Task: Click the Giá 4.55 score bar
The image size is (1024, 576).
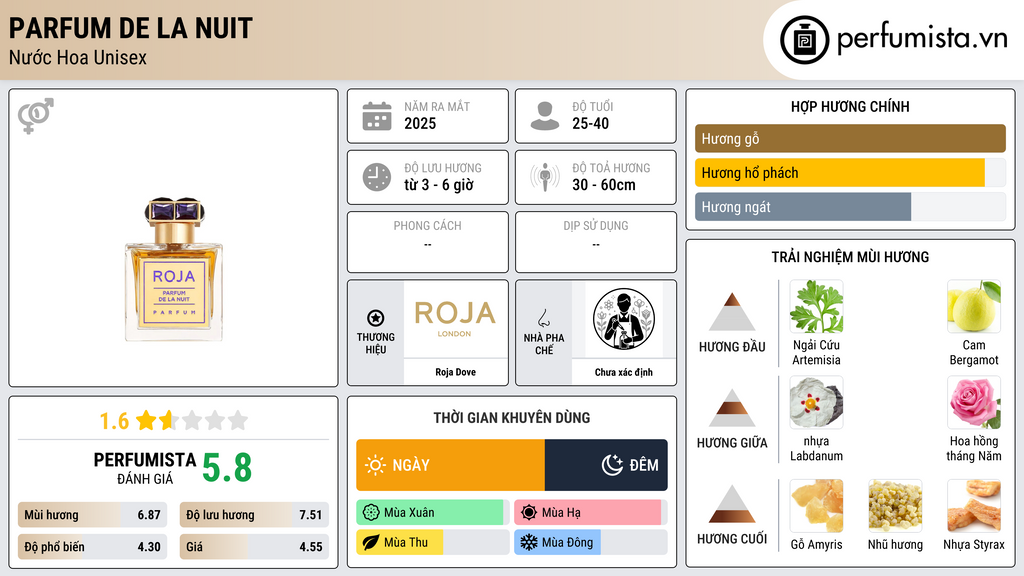Action: click(254, 547)
